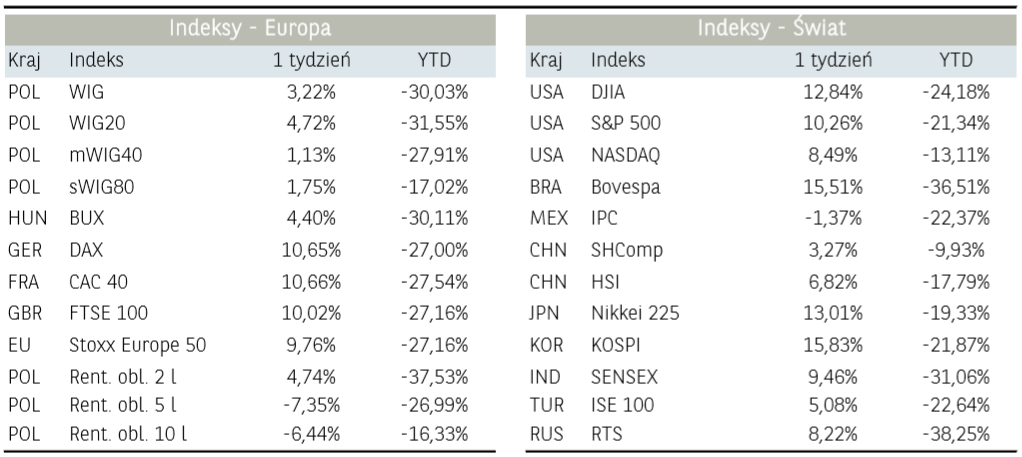
Task: Click the Rent. obl. 10 l row label
Action: (130, 434)
